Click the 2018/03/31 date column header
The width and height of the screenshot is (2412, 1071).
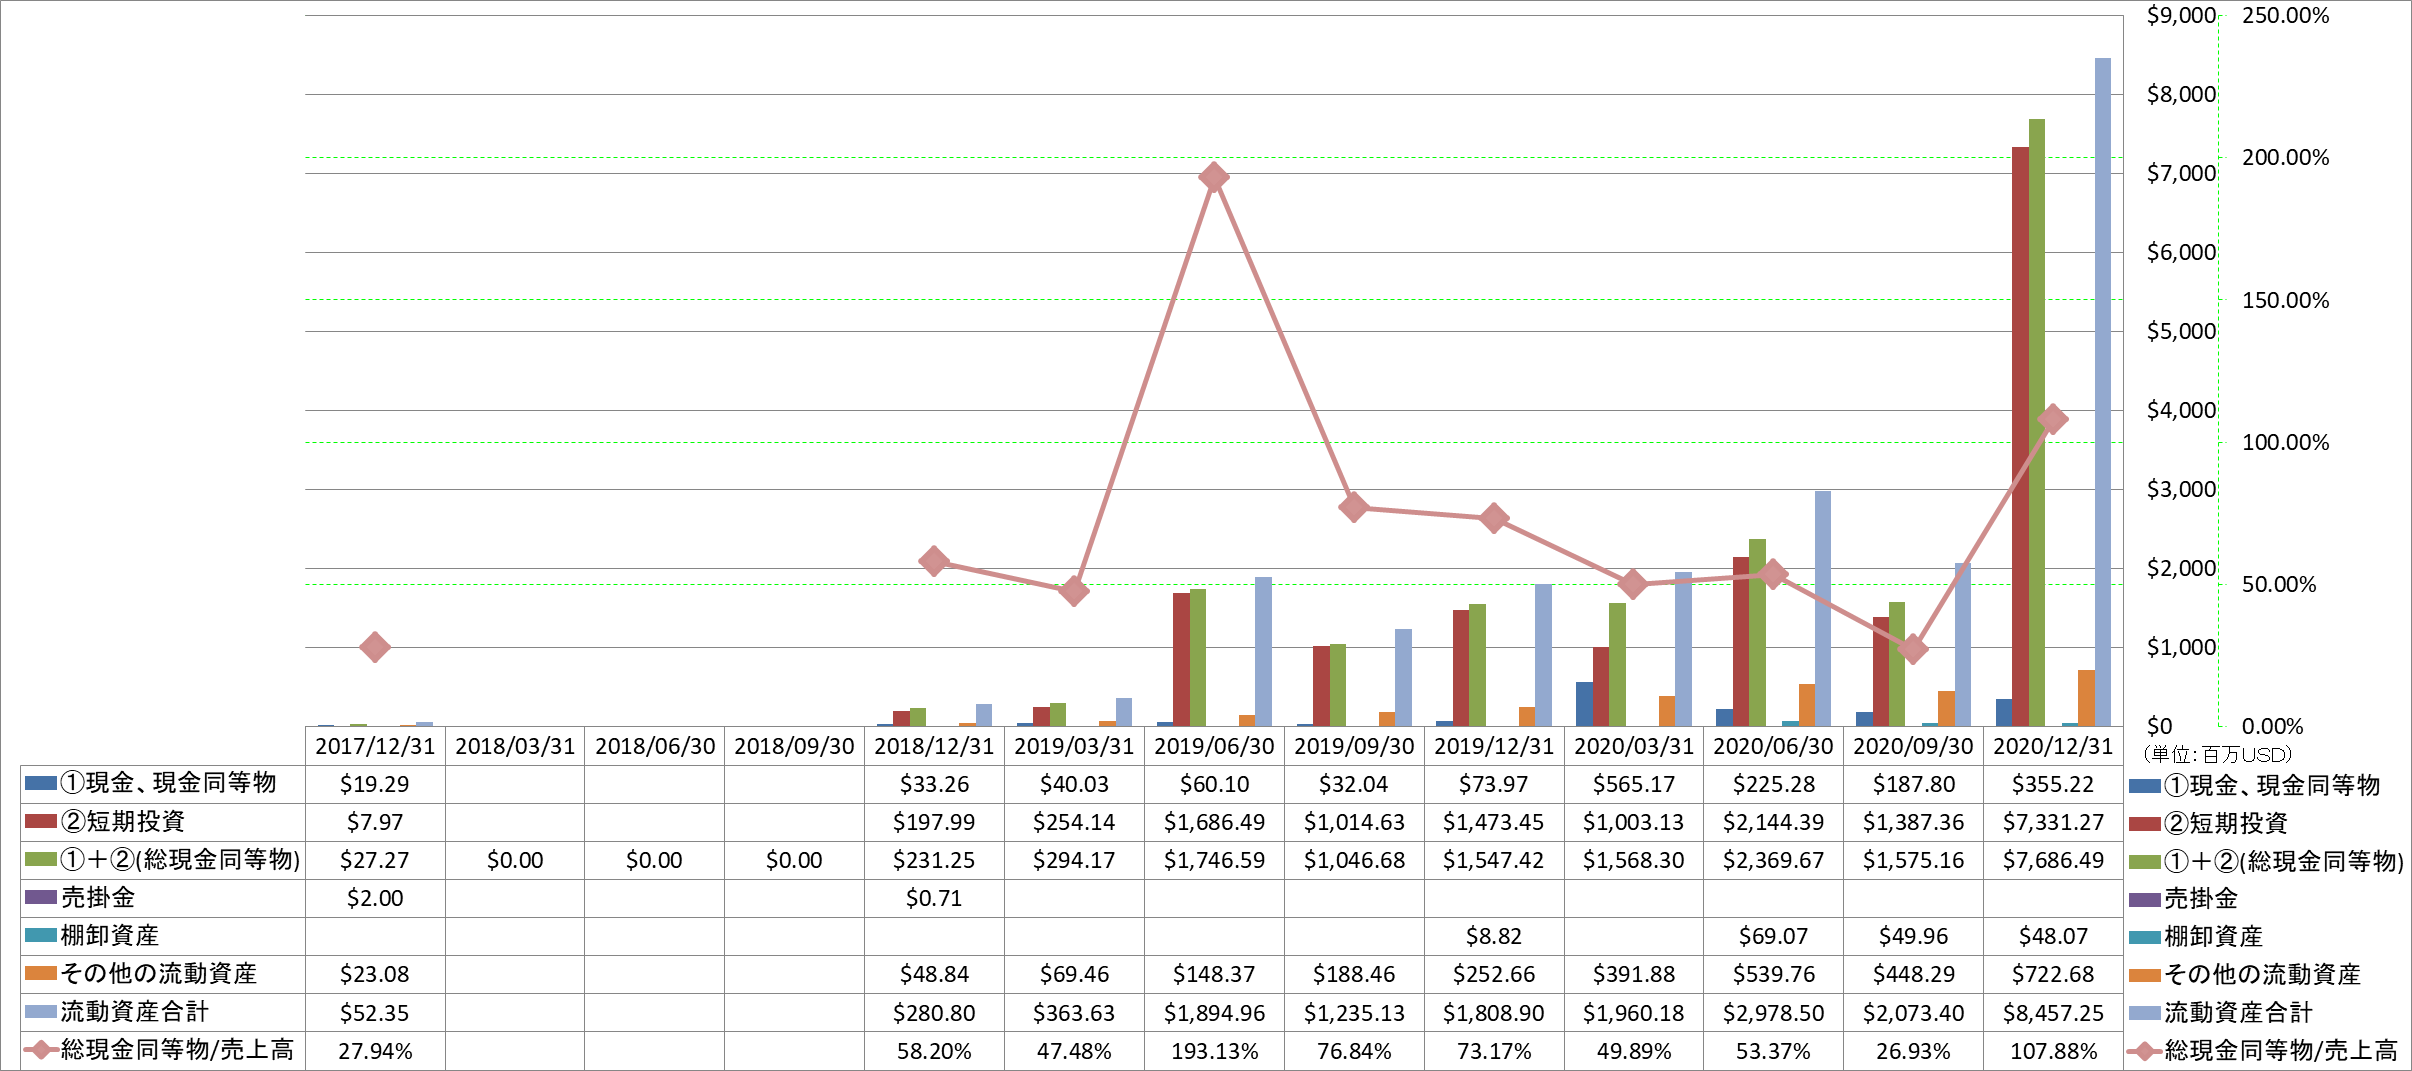tap(515, 746)
